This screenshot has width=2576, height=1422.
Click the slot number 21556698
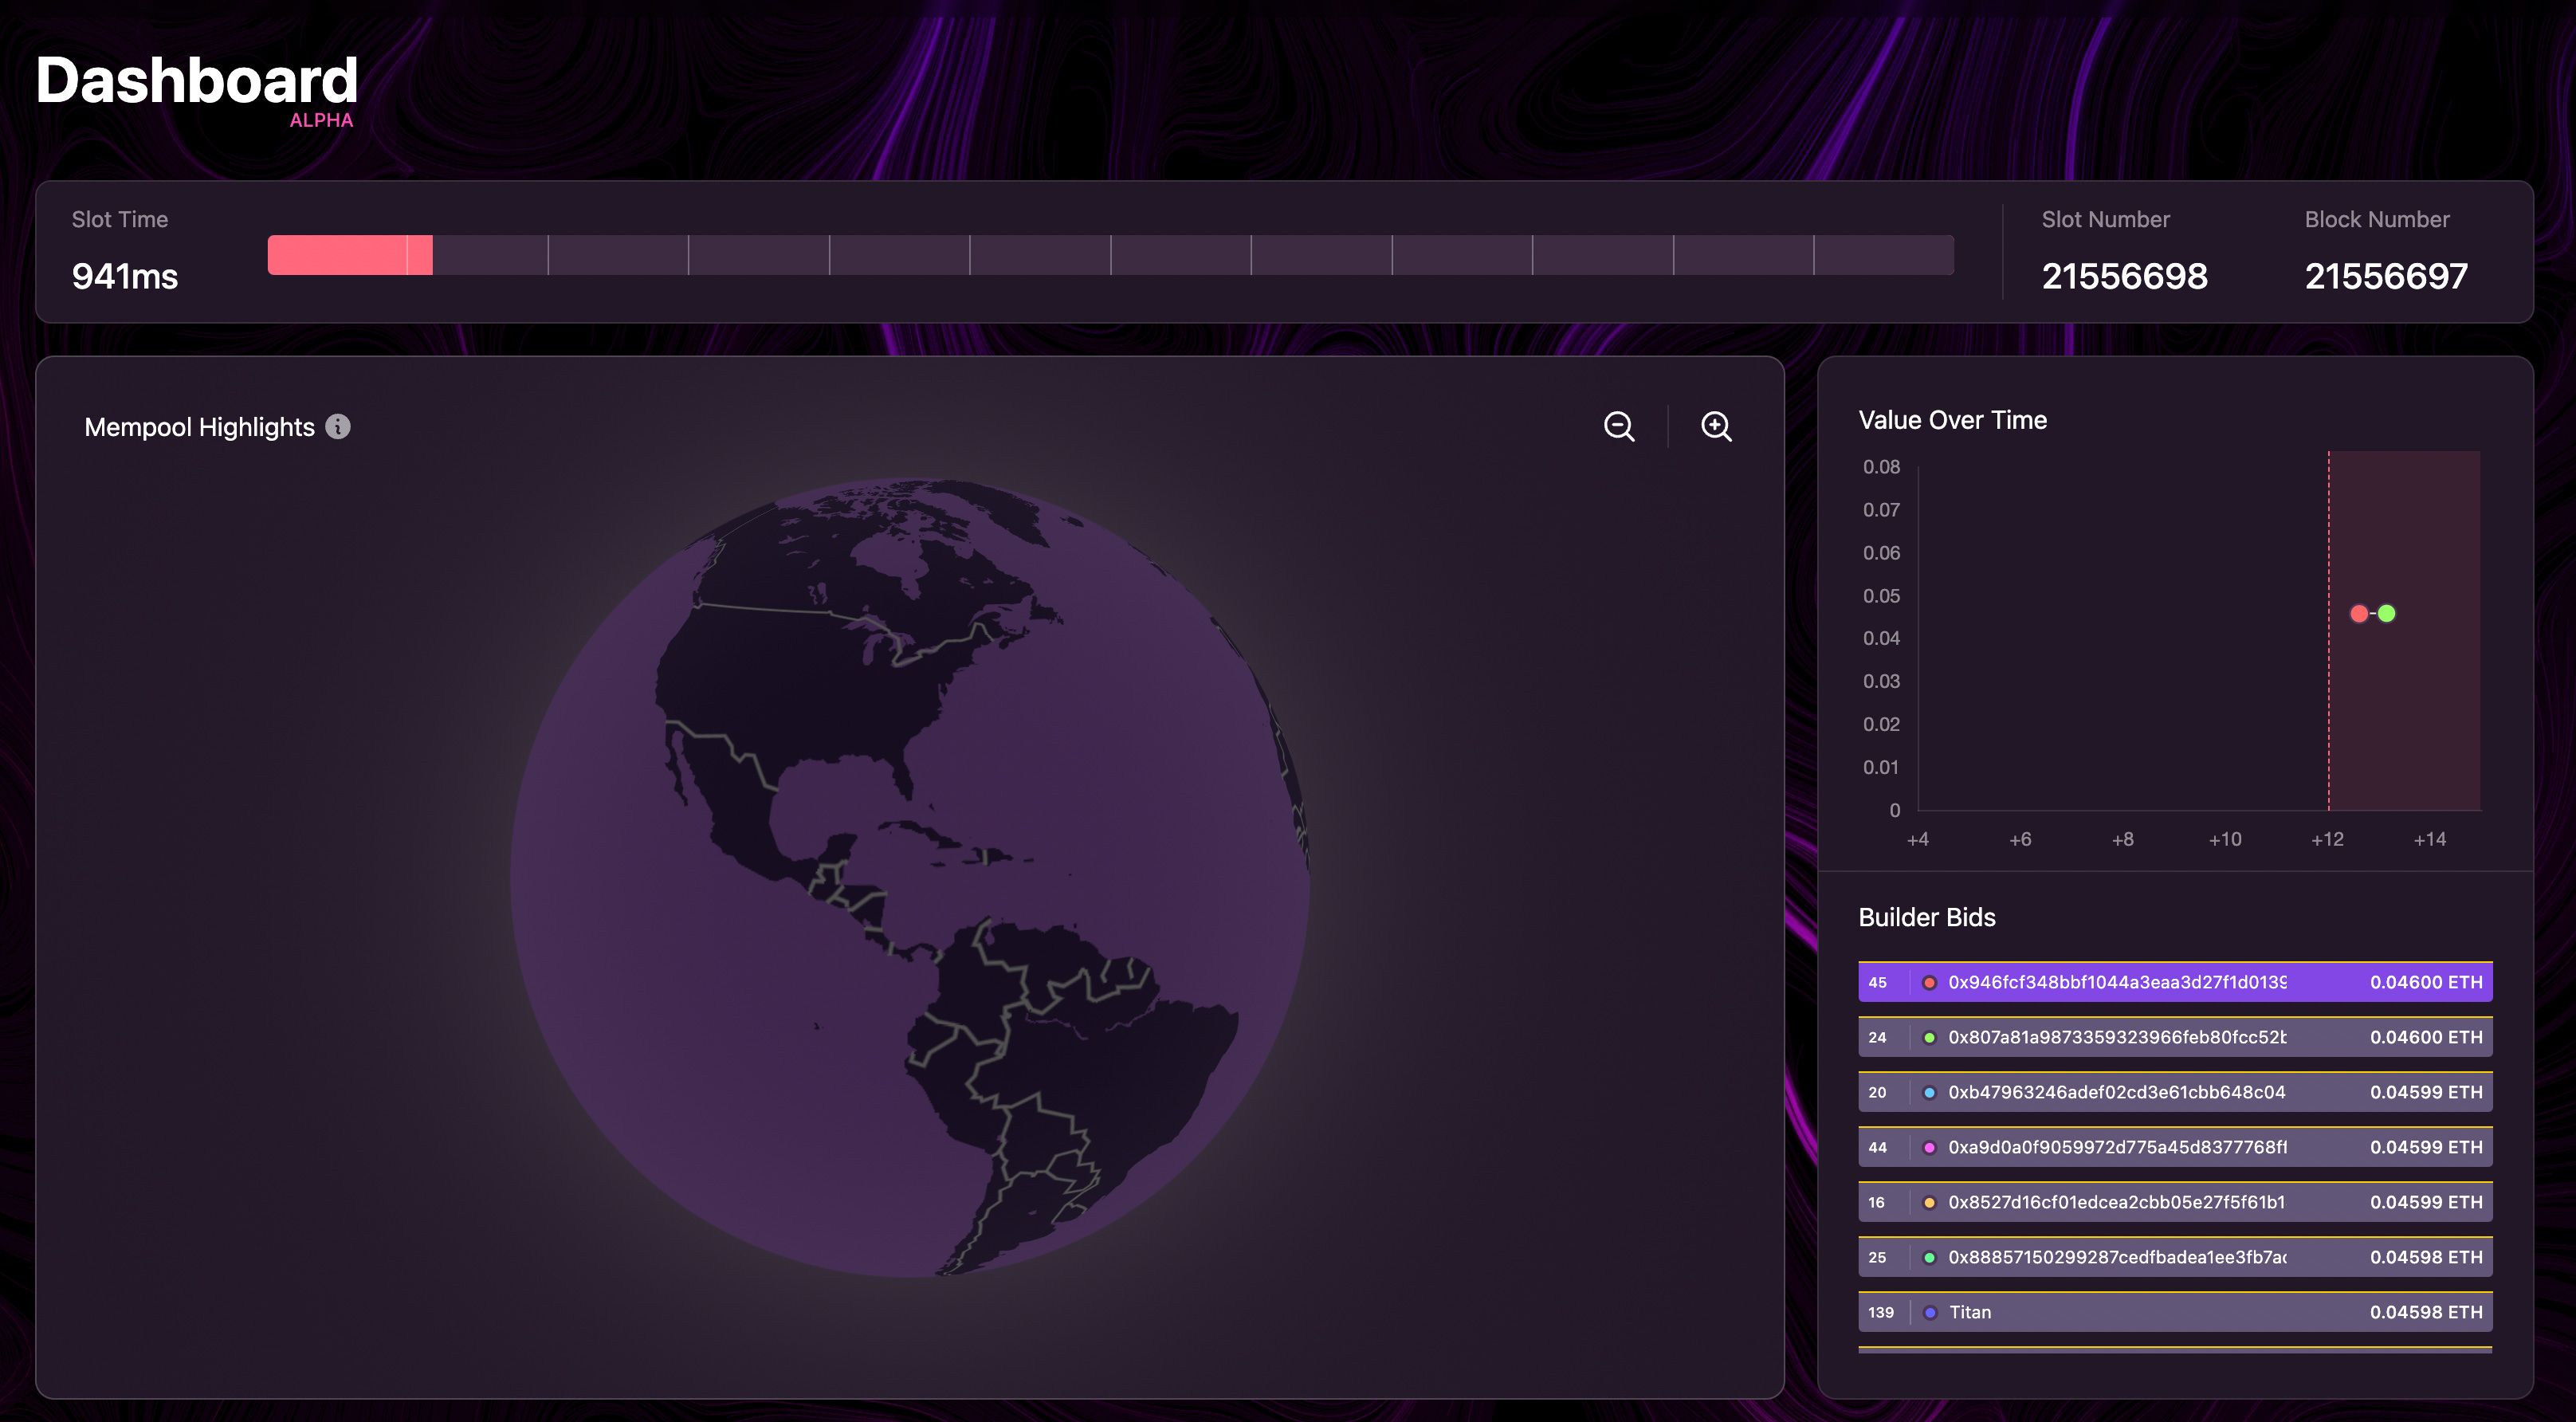pyautogui.click(x=2124, y=276)
